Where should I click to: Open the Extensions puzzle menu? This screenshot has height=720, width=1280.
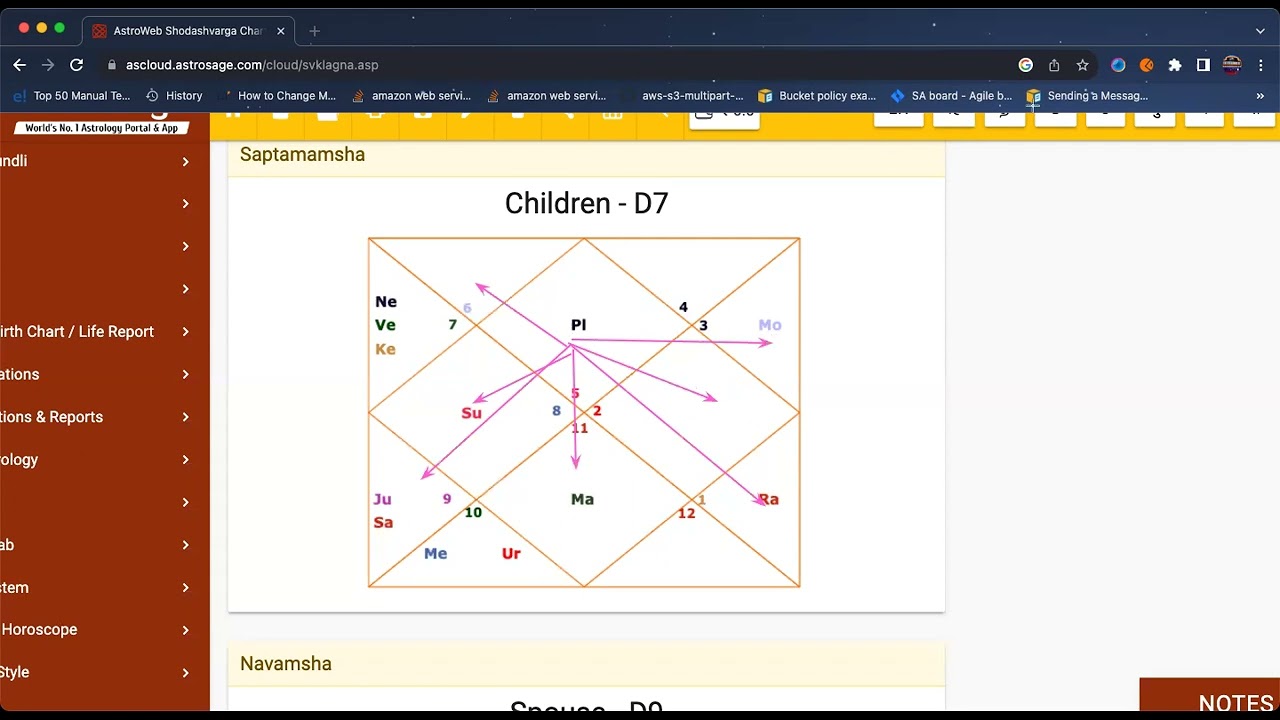(1175, 65)
